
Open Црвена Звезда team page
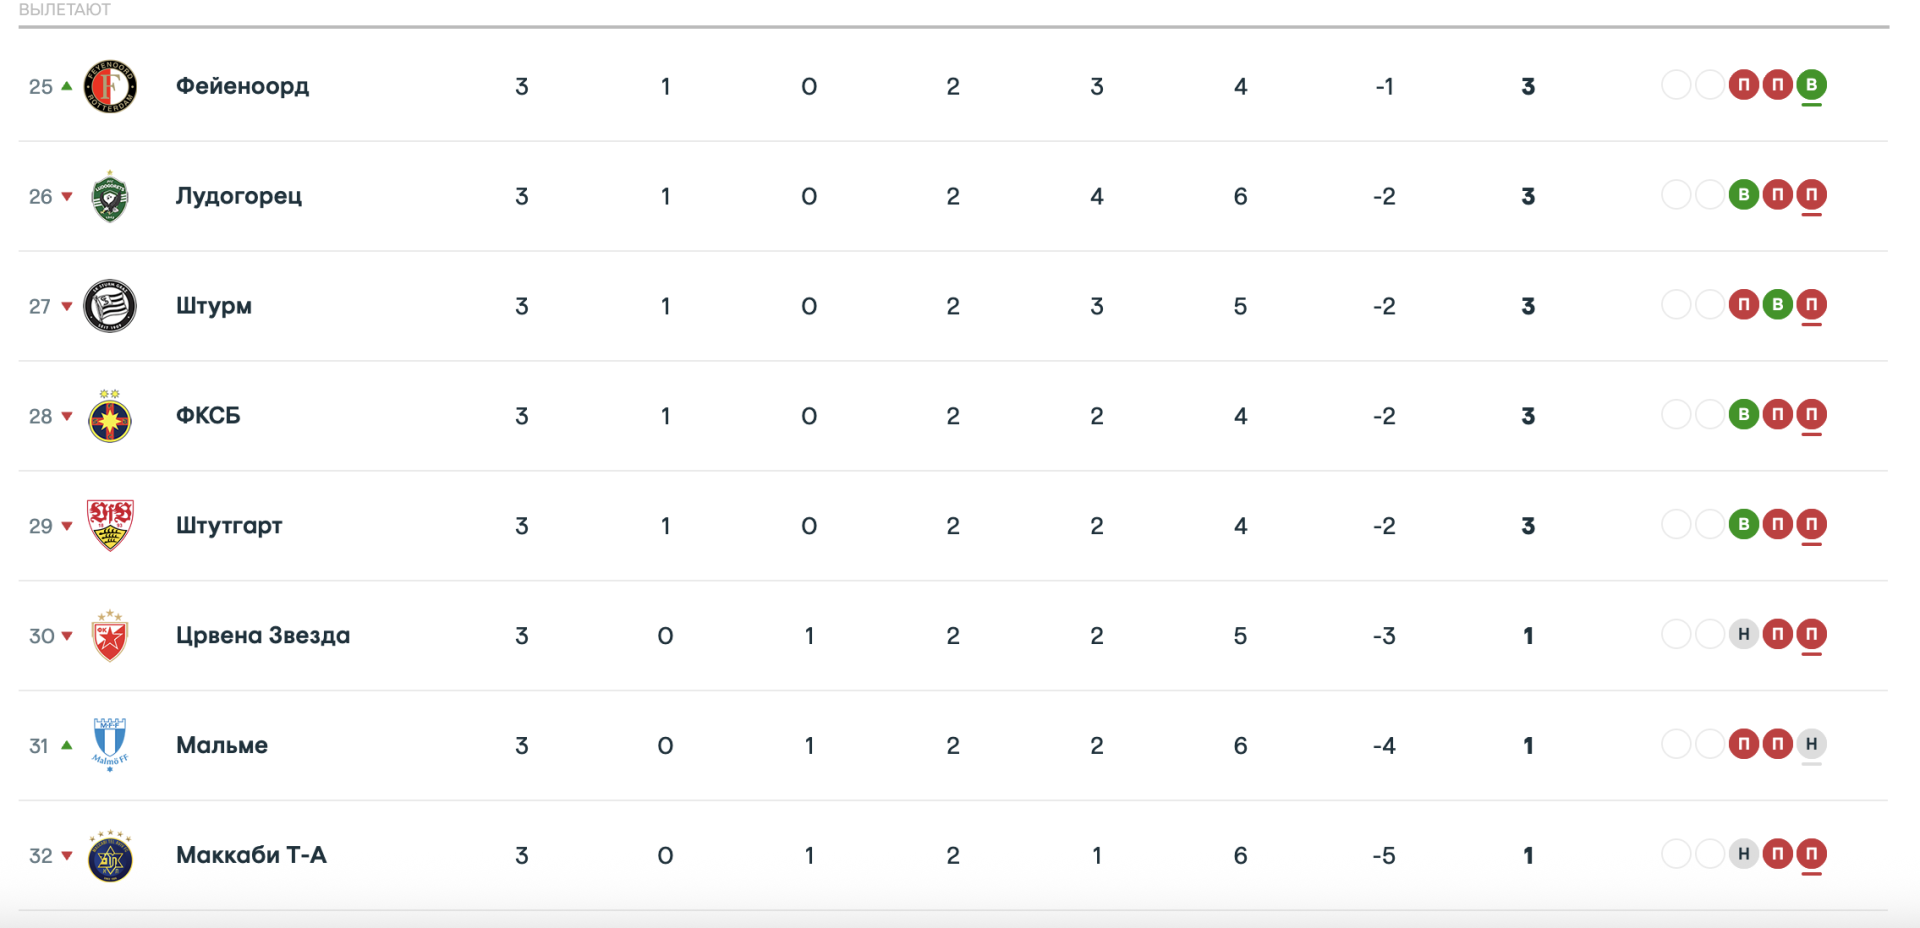pyautogui.click(x=262, y=636)
